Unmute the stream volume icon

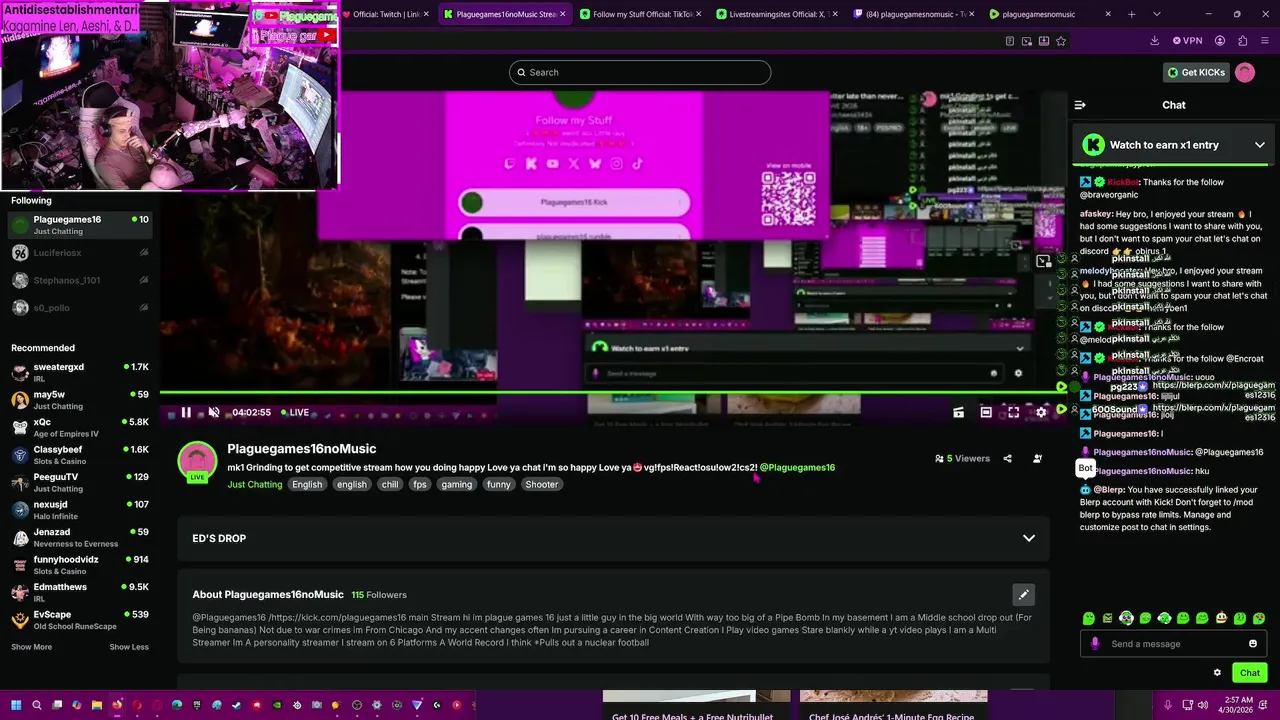(213, 412)
